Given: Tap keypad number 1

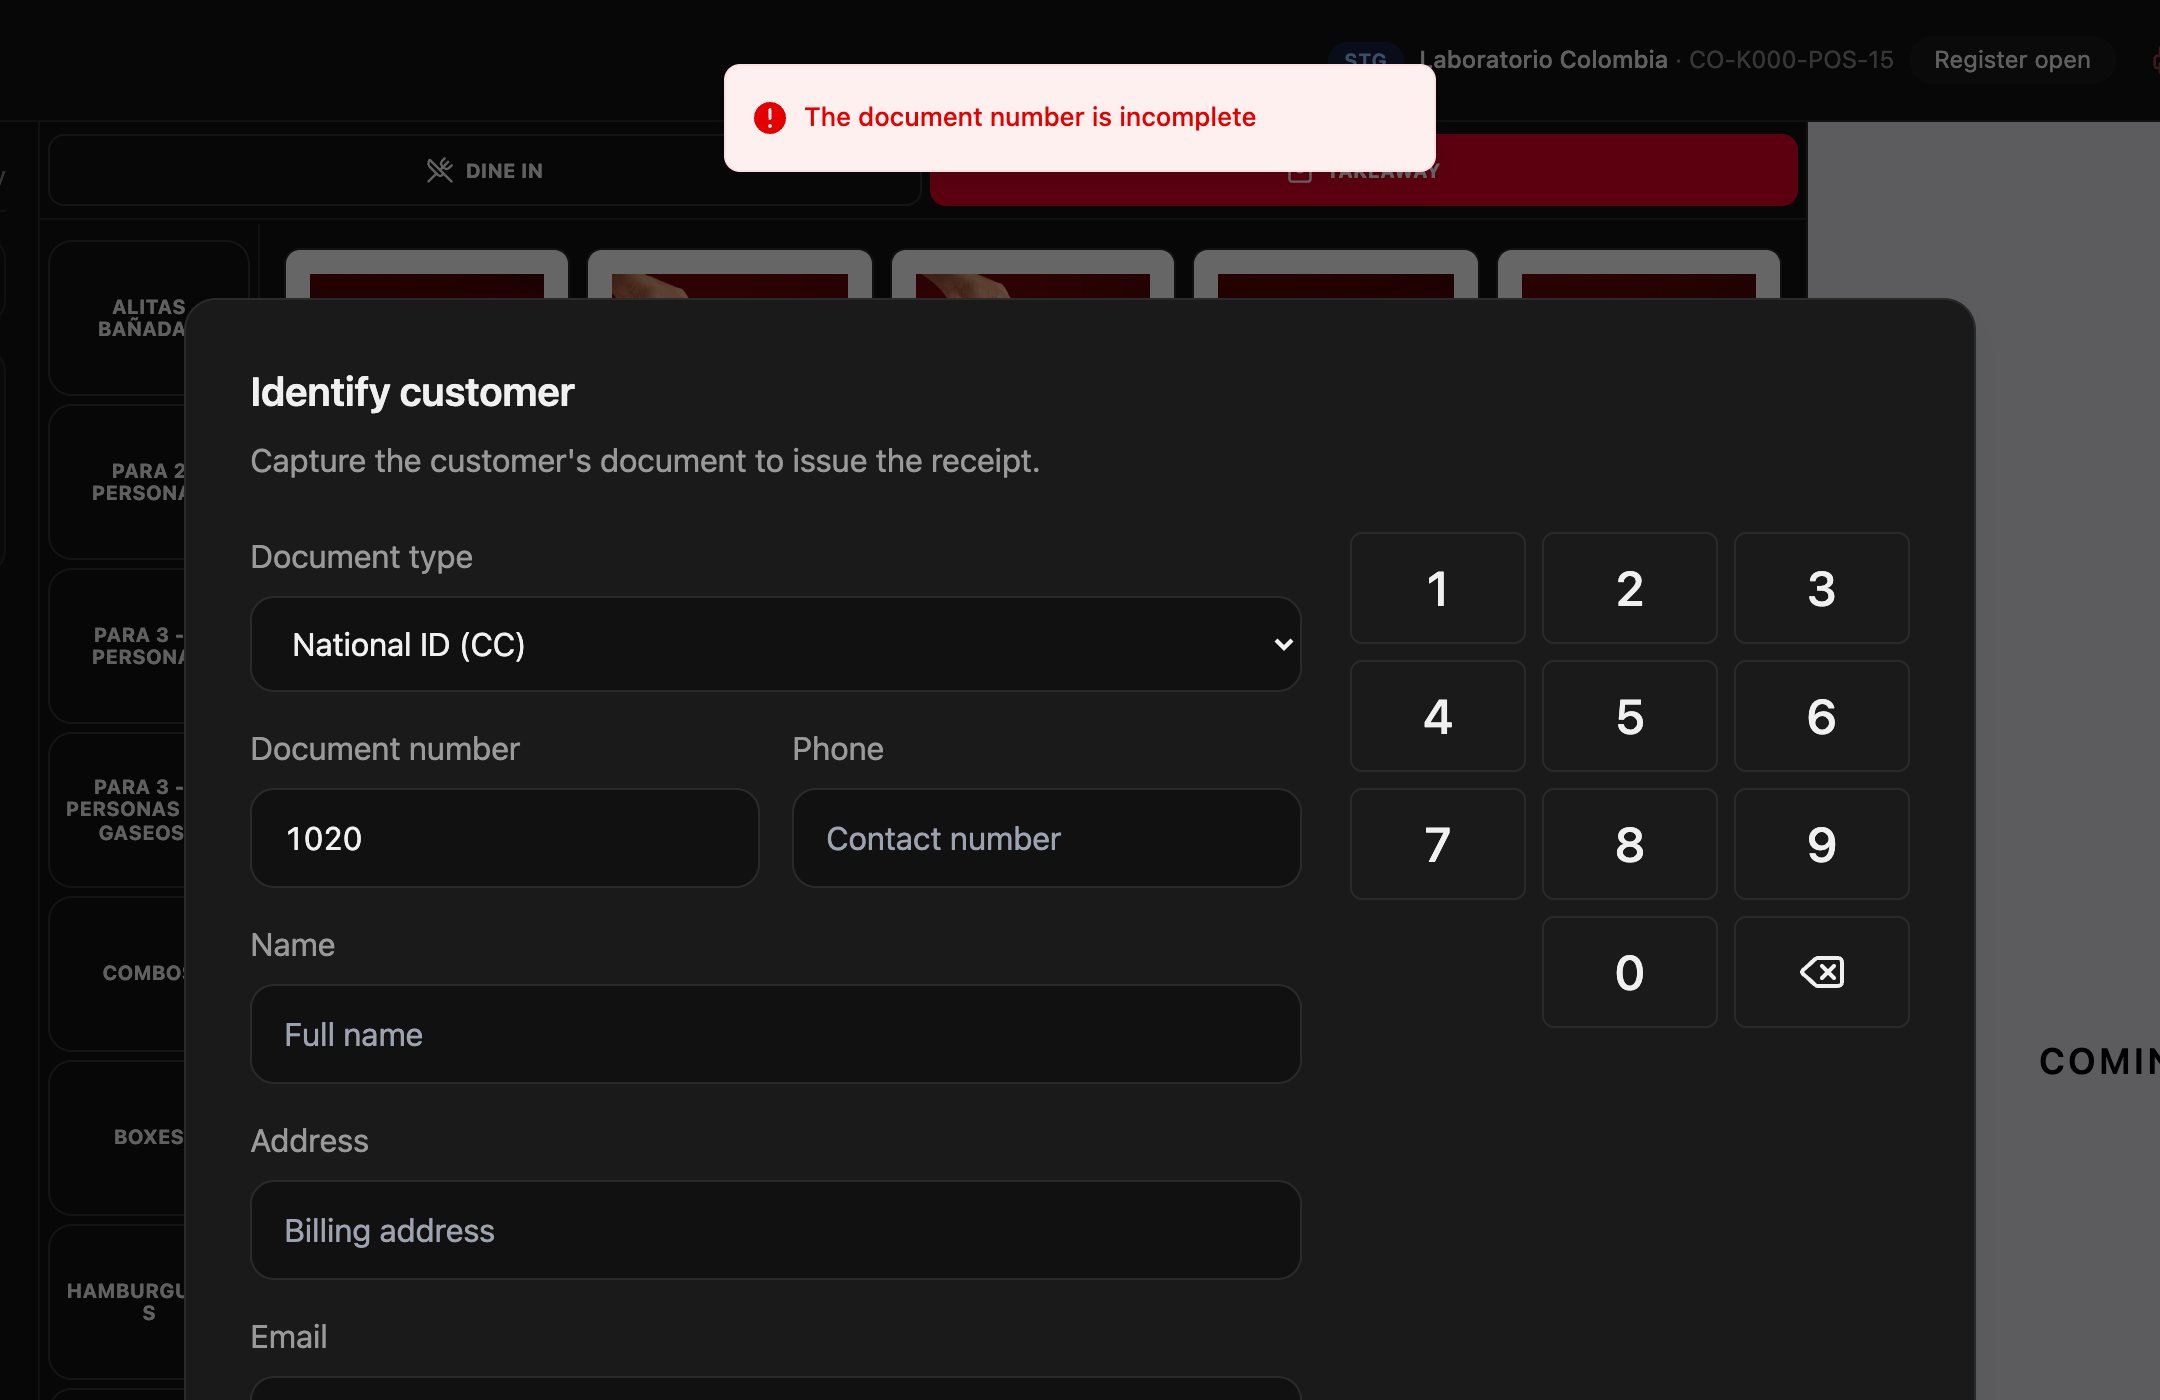Looking at the screenshot, I should coord(1437,588).
